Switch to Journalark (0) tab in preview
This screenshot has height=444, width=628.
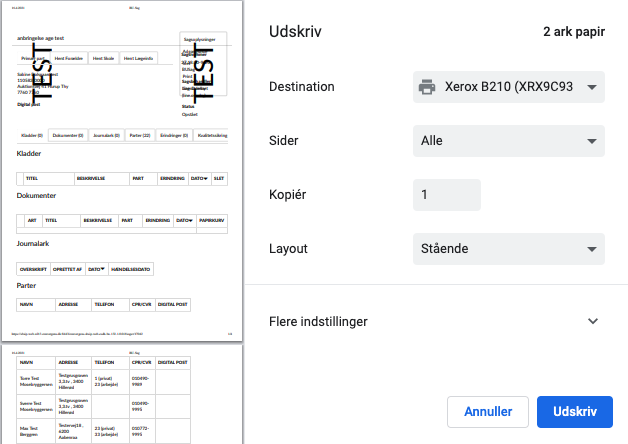pos(103,134)
